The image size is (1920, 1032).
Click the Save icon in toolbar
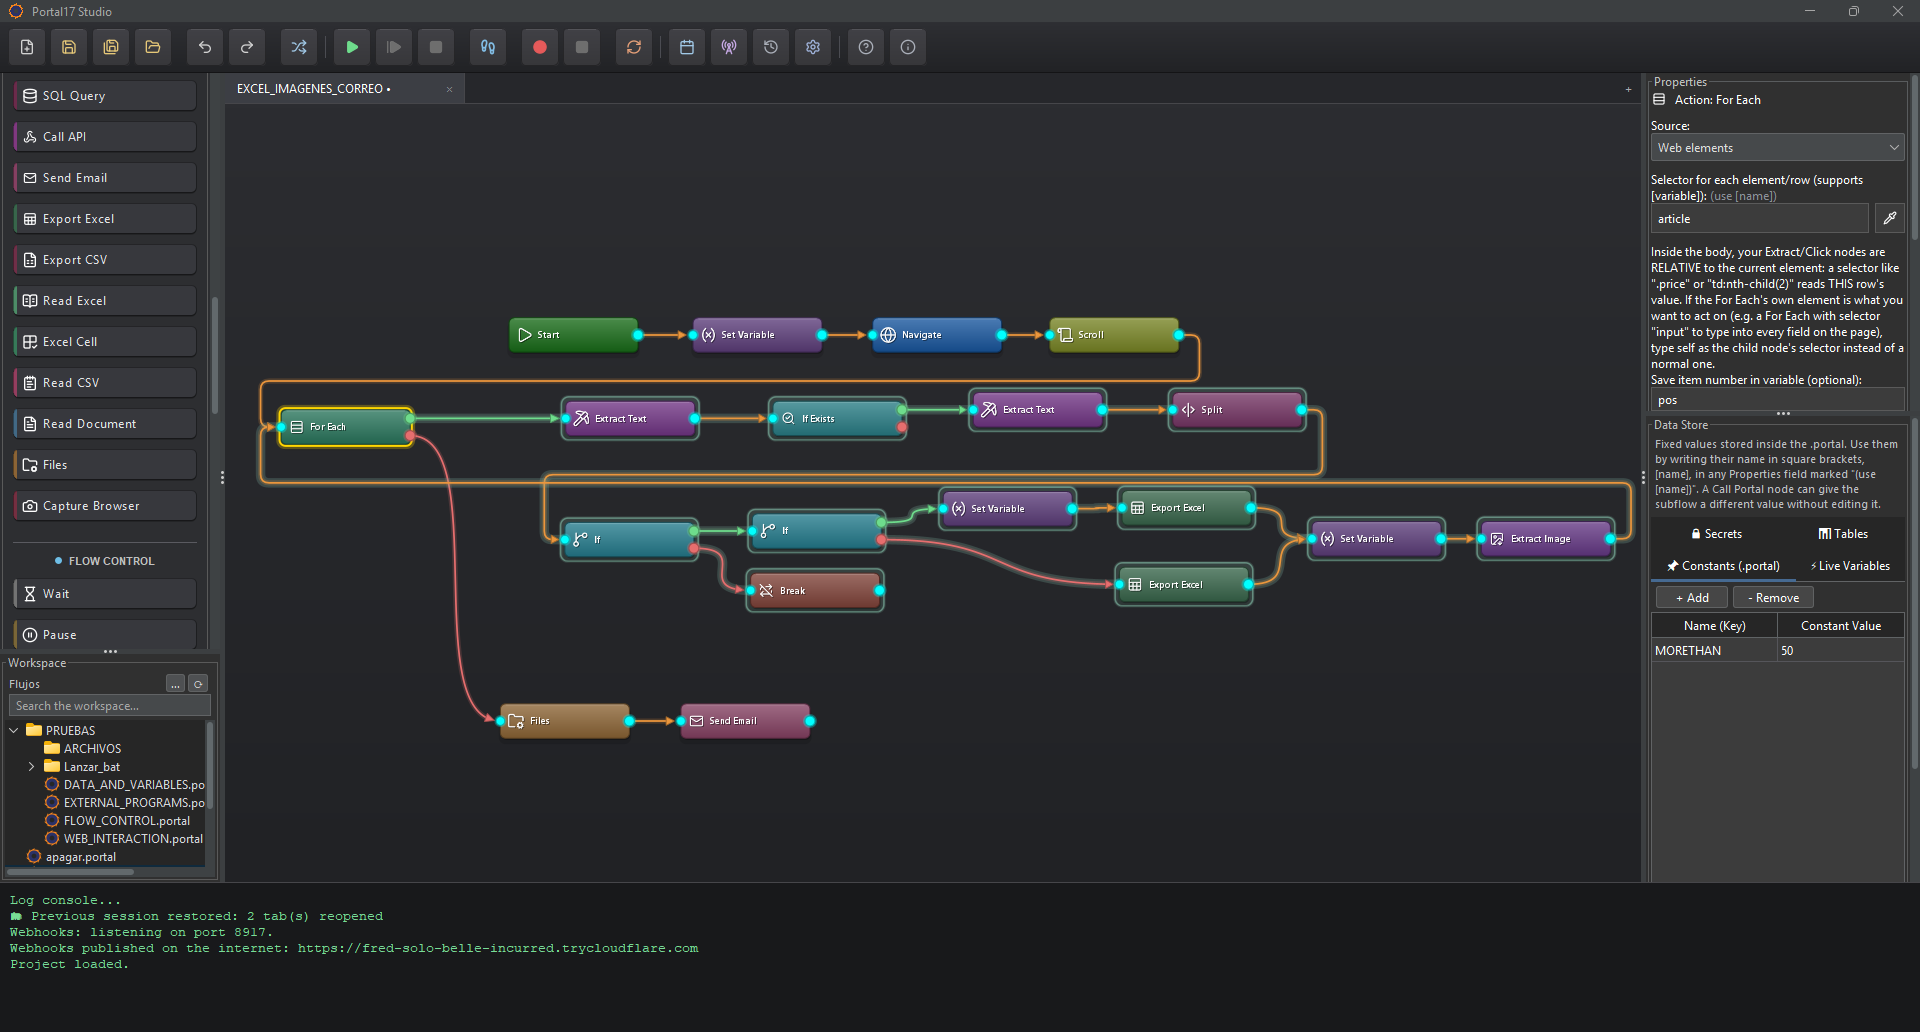click(x=69, y=47)
